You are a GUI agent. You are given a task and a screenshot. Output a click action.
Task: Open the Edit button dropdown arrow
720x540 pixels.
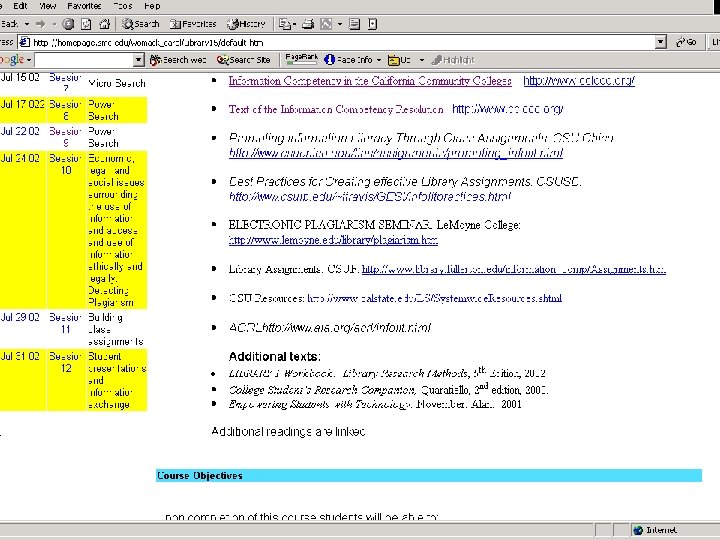click(x=340, y=24)
